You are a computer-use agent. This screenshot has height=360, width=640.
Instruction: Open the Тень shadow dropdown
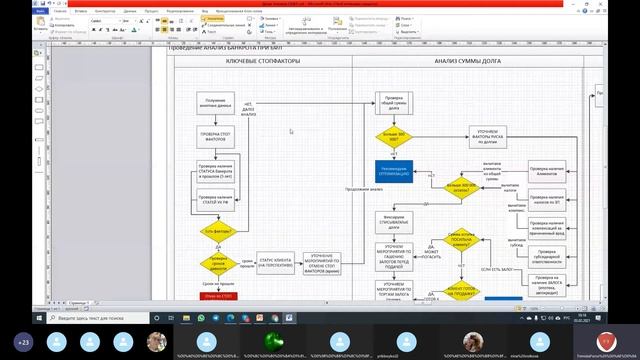[x=267, y=31]
